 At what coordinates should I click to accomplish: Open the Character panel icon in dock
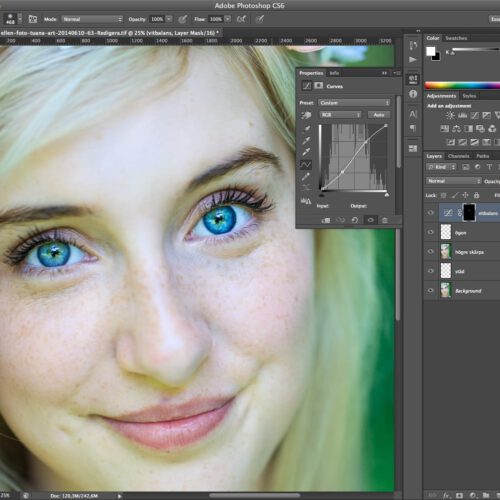coord(413,114)
